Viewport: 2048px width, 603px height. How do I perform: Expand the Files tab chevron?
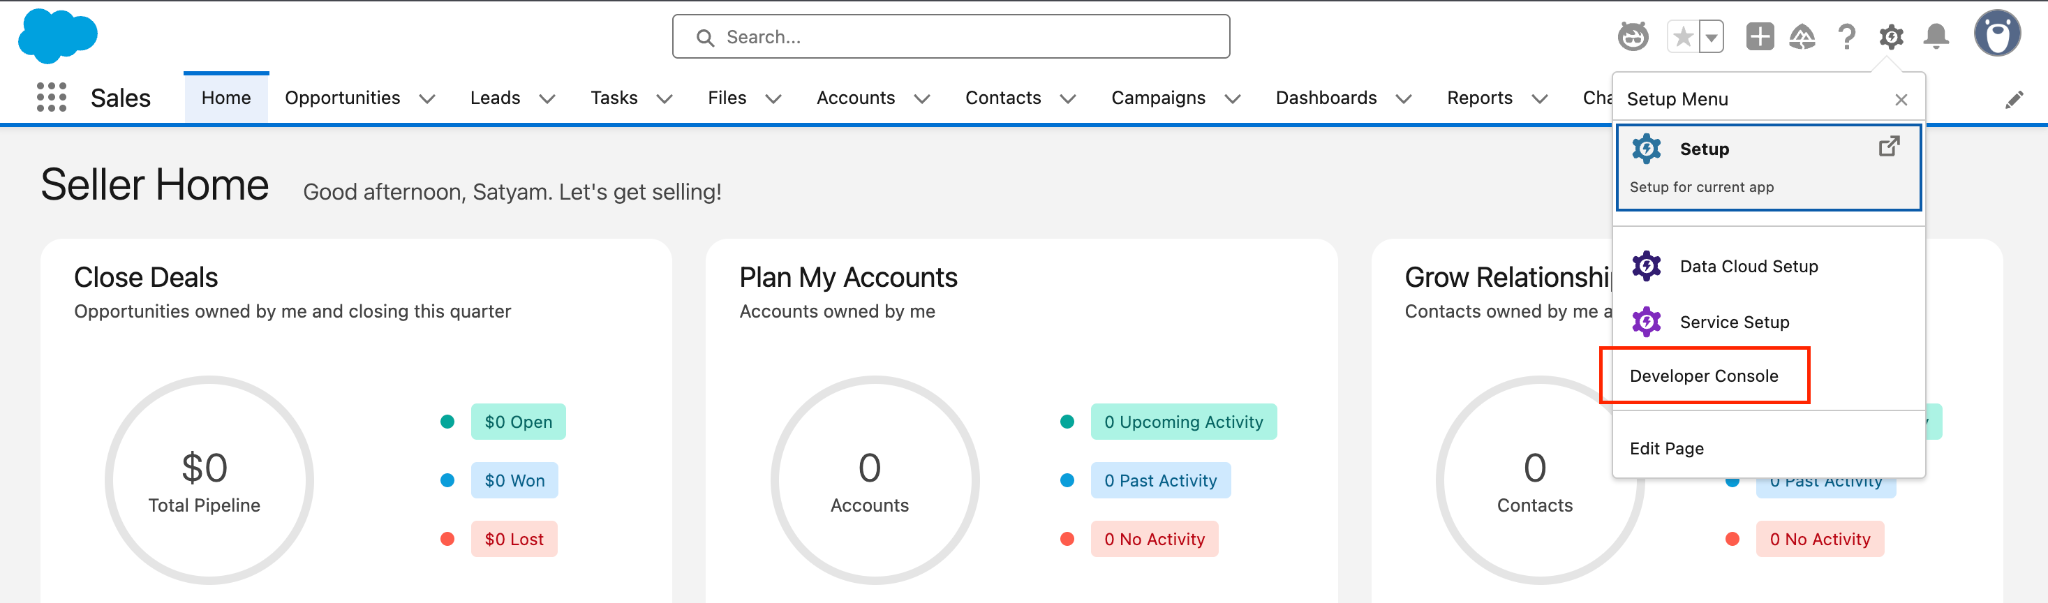coord(773,99)
